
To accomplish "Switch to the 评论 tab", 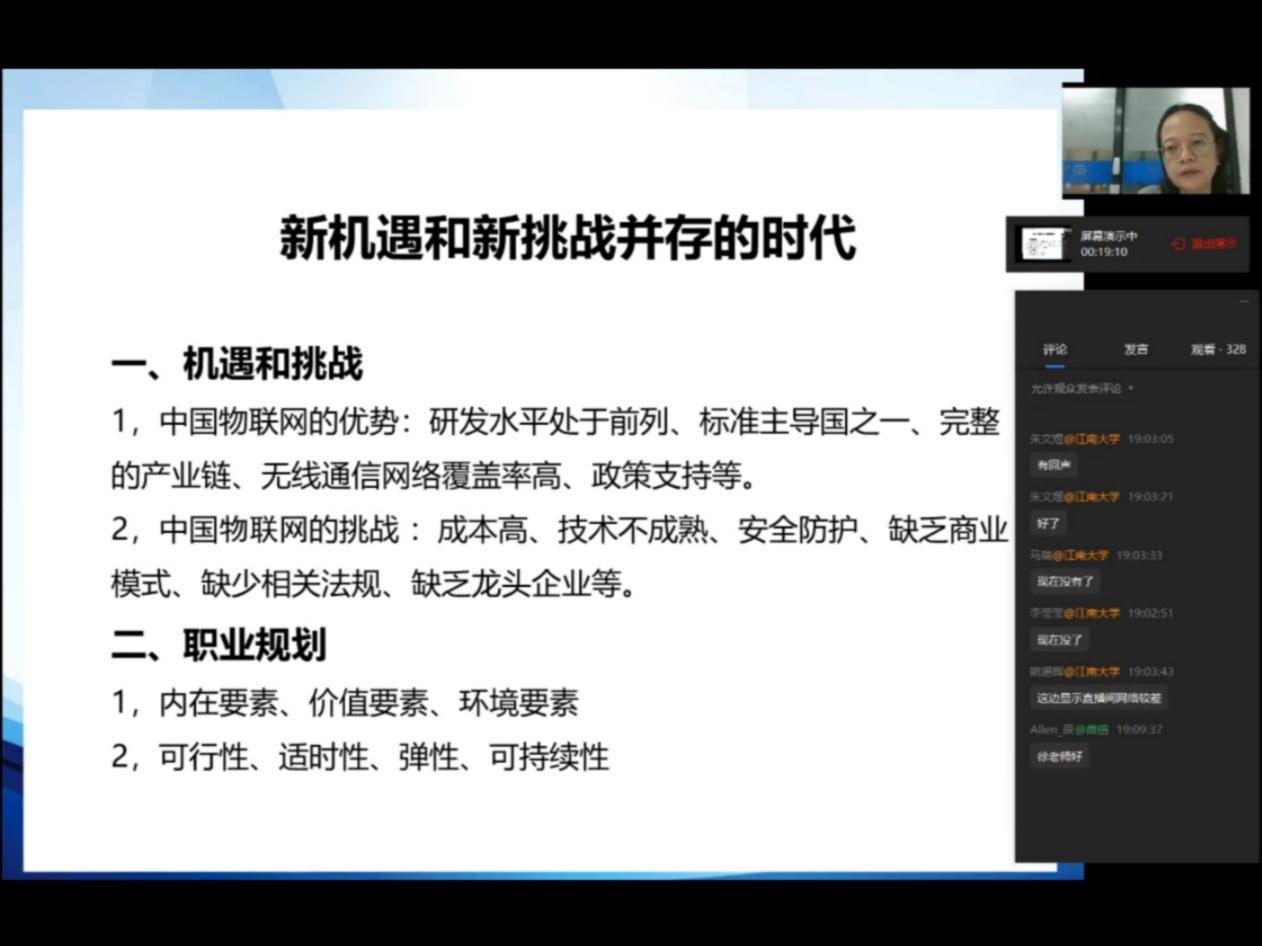I will [1055, 349].
